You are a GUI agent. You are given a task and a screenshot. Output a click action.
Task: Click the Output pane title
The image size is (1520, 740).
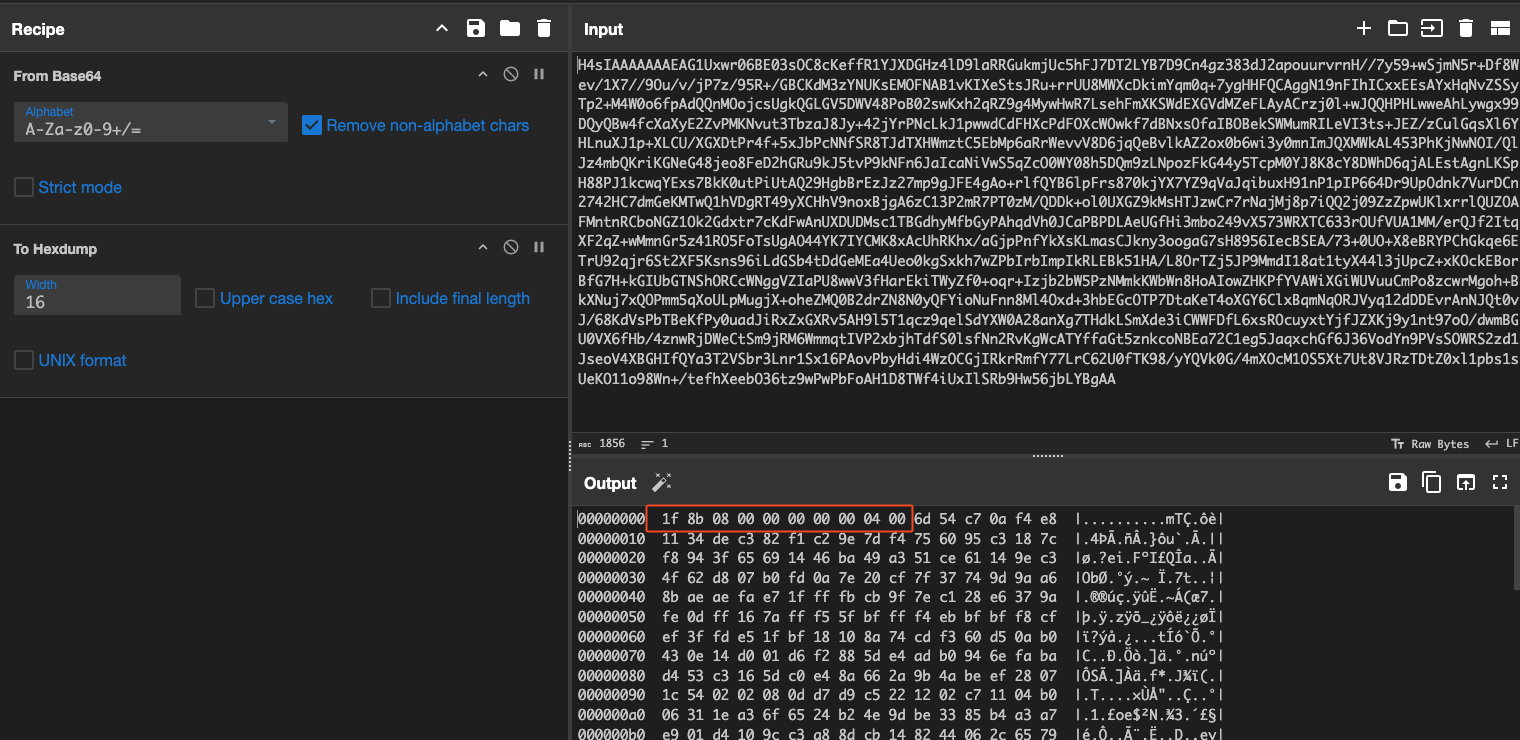(610, 483)
